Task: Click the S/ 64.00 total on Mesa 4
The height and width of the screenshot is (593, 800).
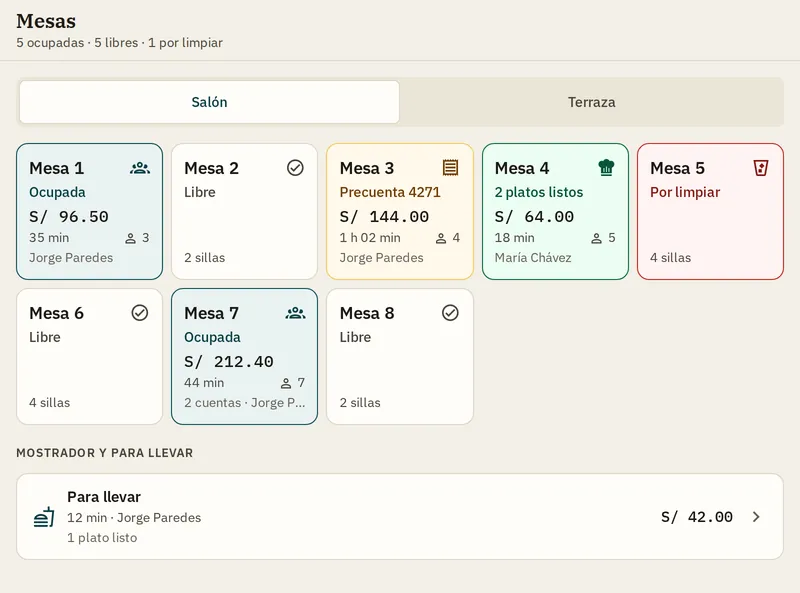Action: pos(534,217)
